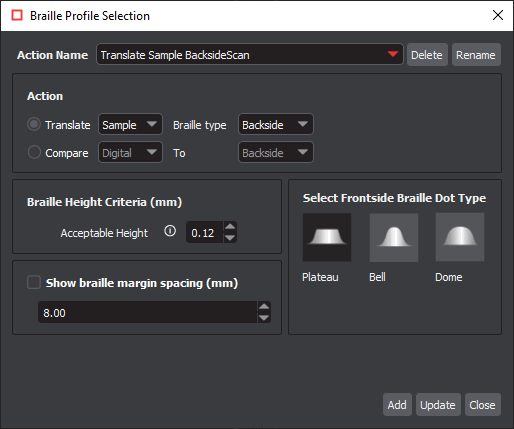Click the Rename button
The height and width of the screenshot is (429, 514).
(476, 55)
